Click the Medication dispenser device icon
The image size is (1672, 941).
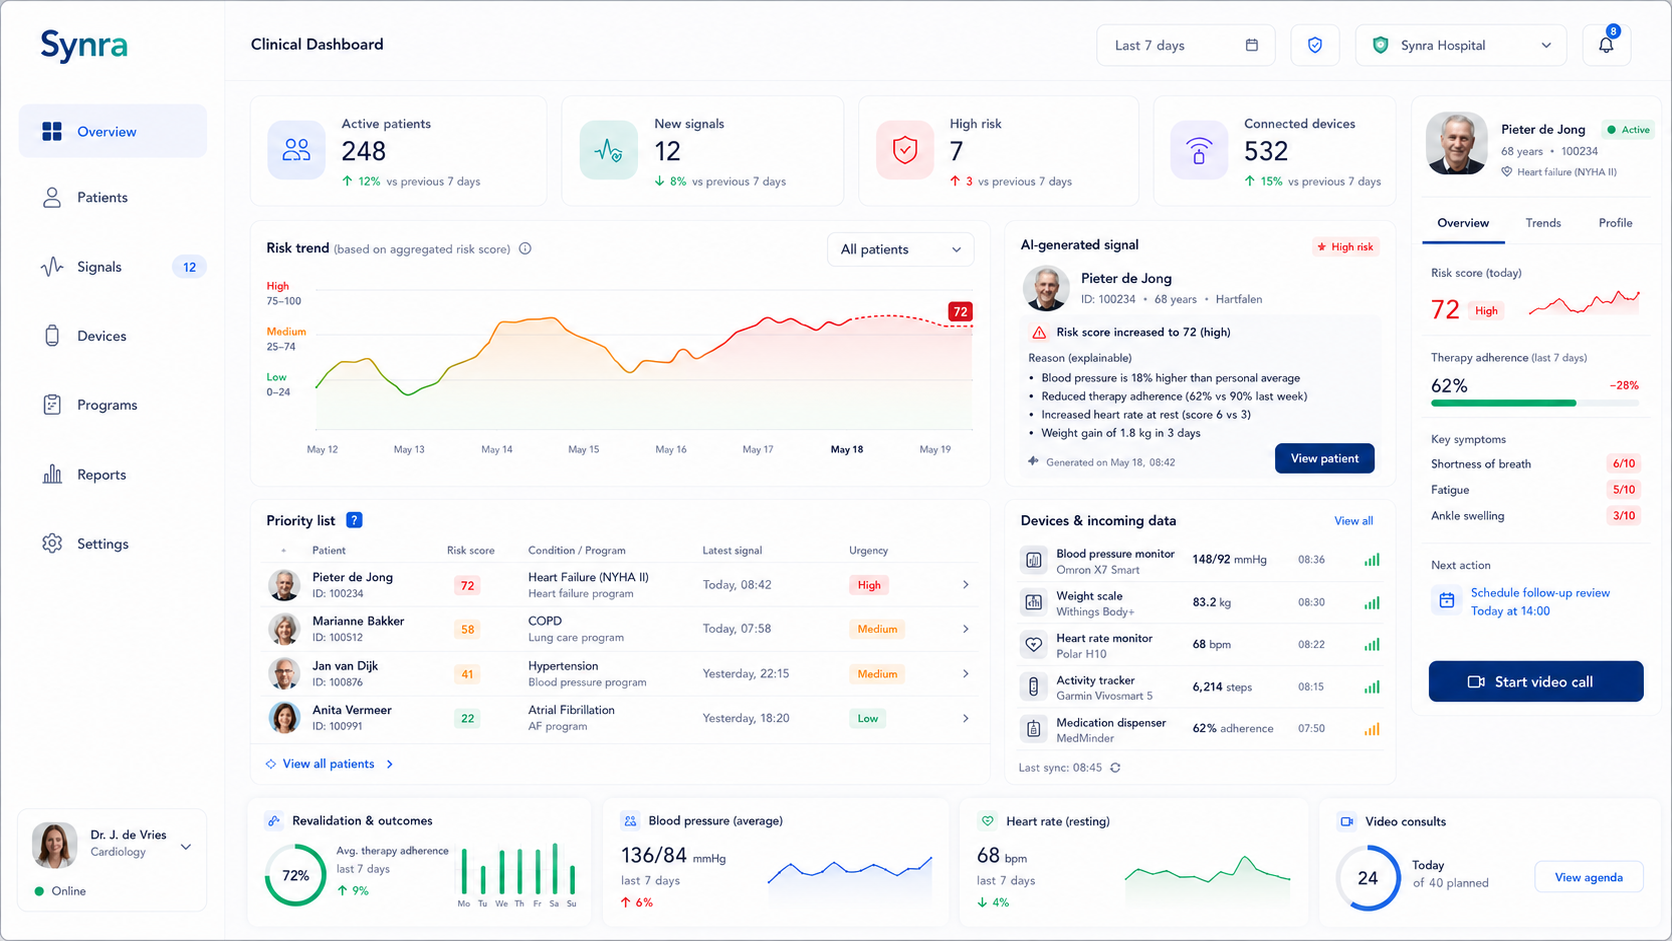coord(1033,729)
